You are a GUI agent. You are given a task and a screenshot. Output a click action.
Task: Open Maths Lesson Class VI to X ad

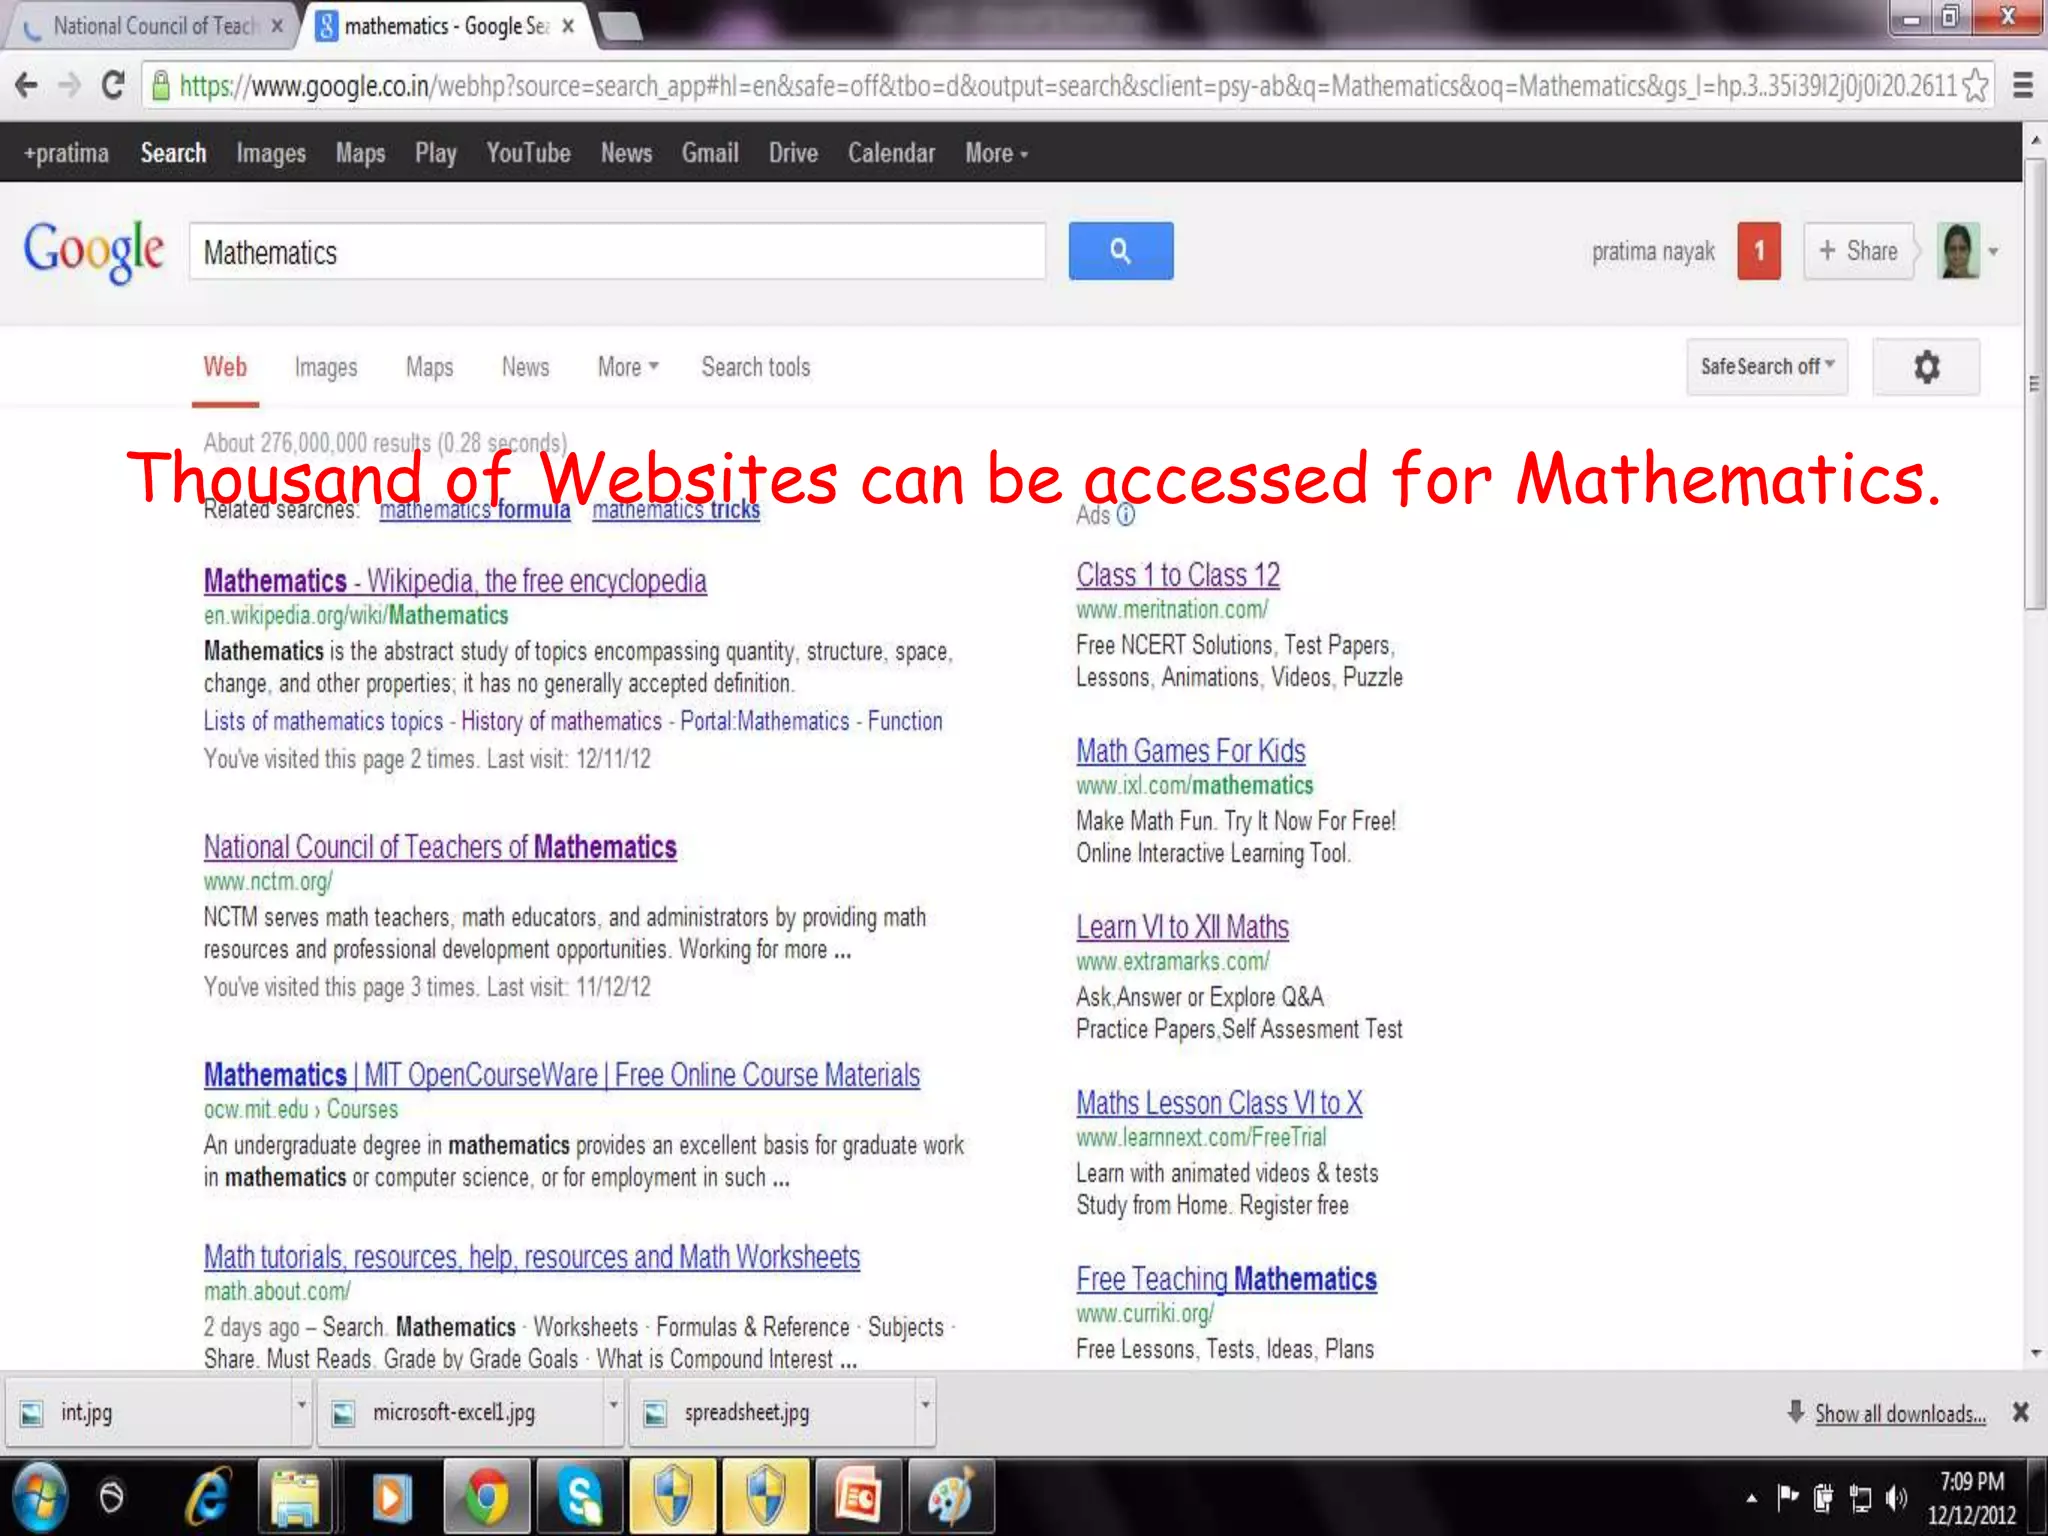[1219, 1103]
